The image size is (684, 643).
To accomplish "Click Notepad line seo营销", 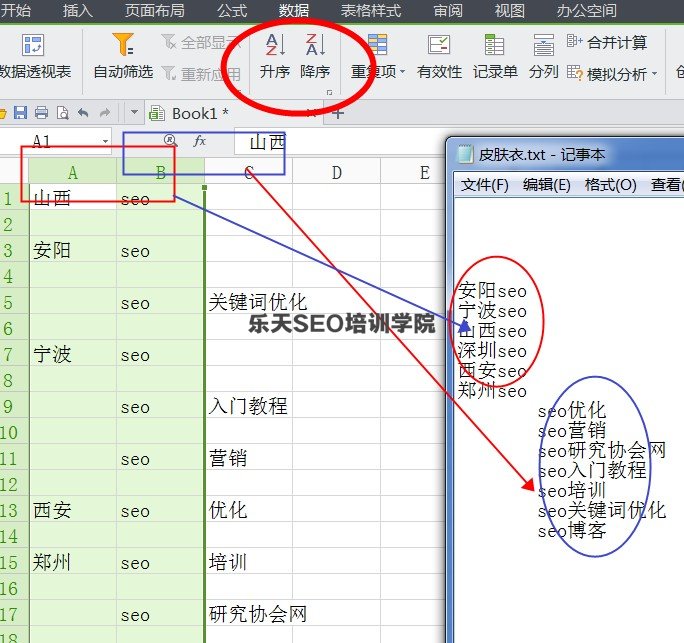I will (572, 431).
